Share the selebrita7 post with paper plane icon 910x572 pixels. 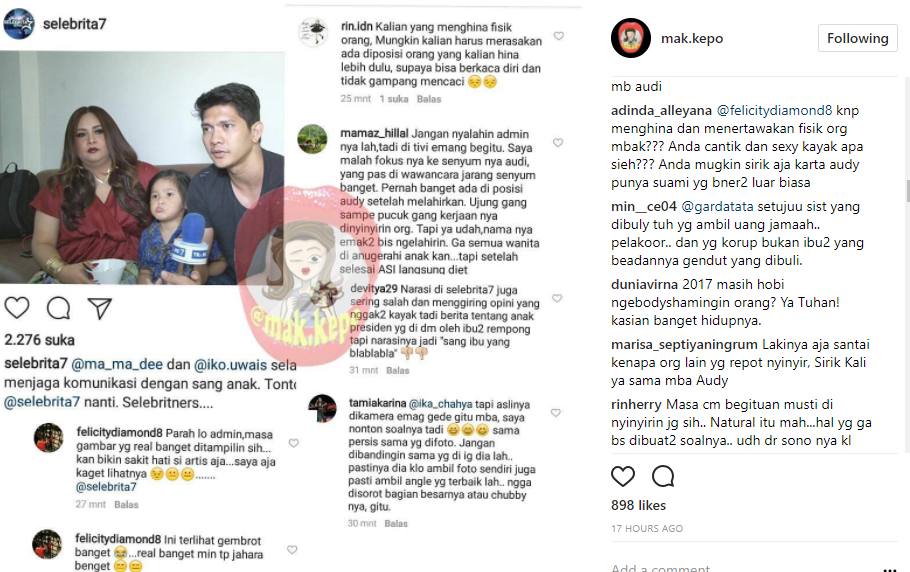click(x=100, y=308)
